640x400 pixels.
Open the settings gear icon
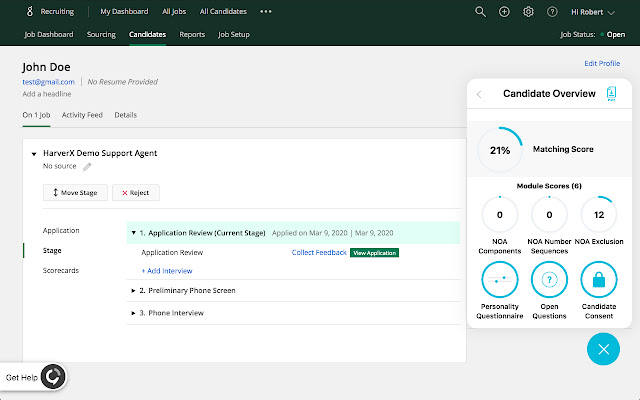click(529, 12)
